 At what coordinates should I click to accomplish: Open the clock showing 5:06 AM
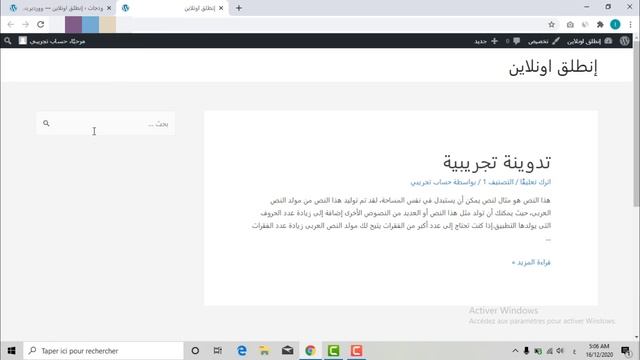[x=599, y=351]
